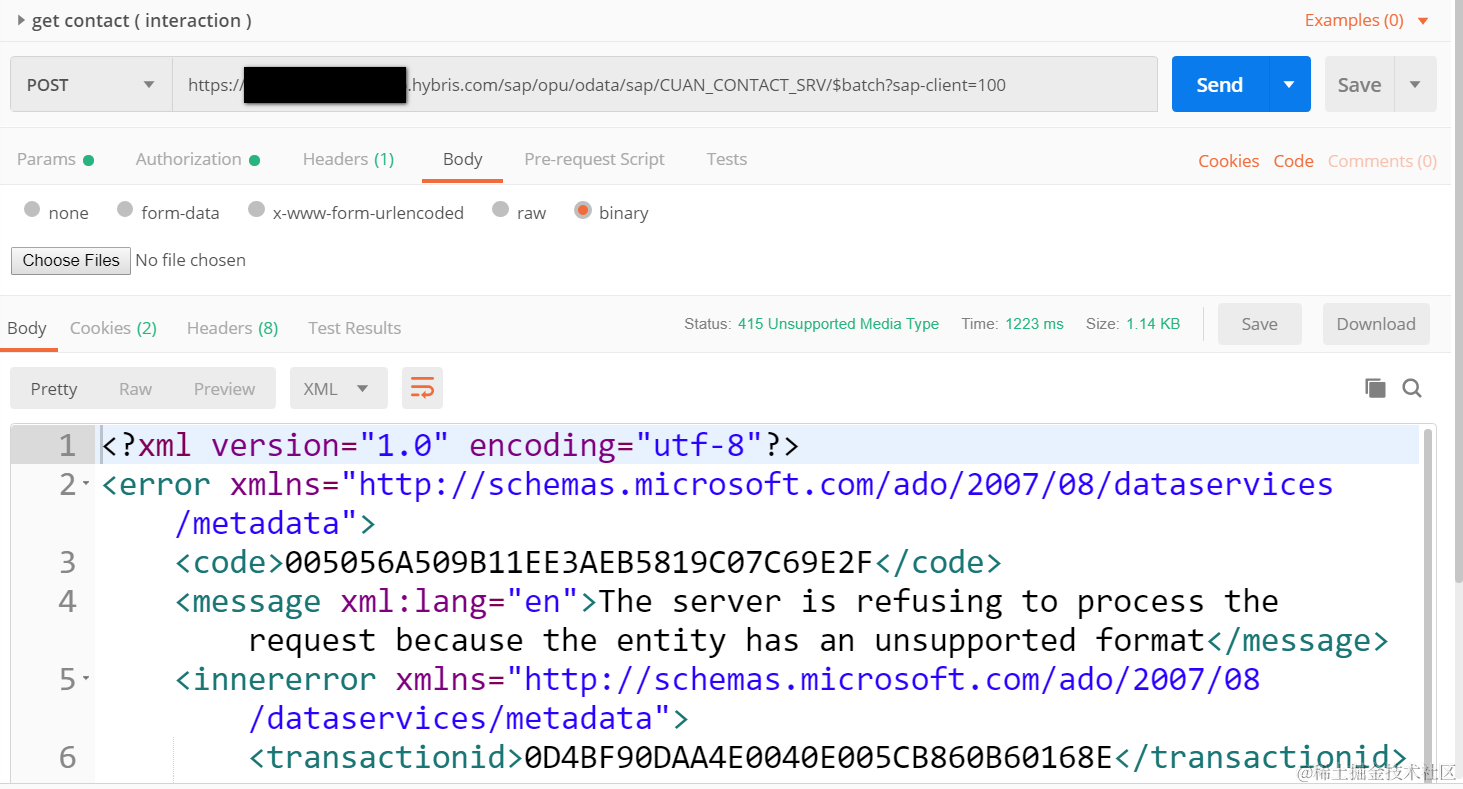The width and height of the screenshot is (1463, 789).
Task: Click the request Save button
Action: click(1359, 85)
